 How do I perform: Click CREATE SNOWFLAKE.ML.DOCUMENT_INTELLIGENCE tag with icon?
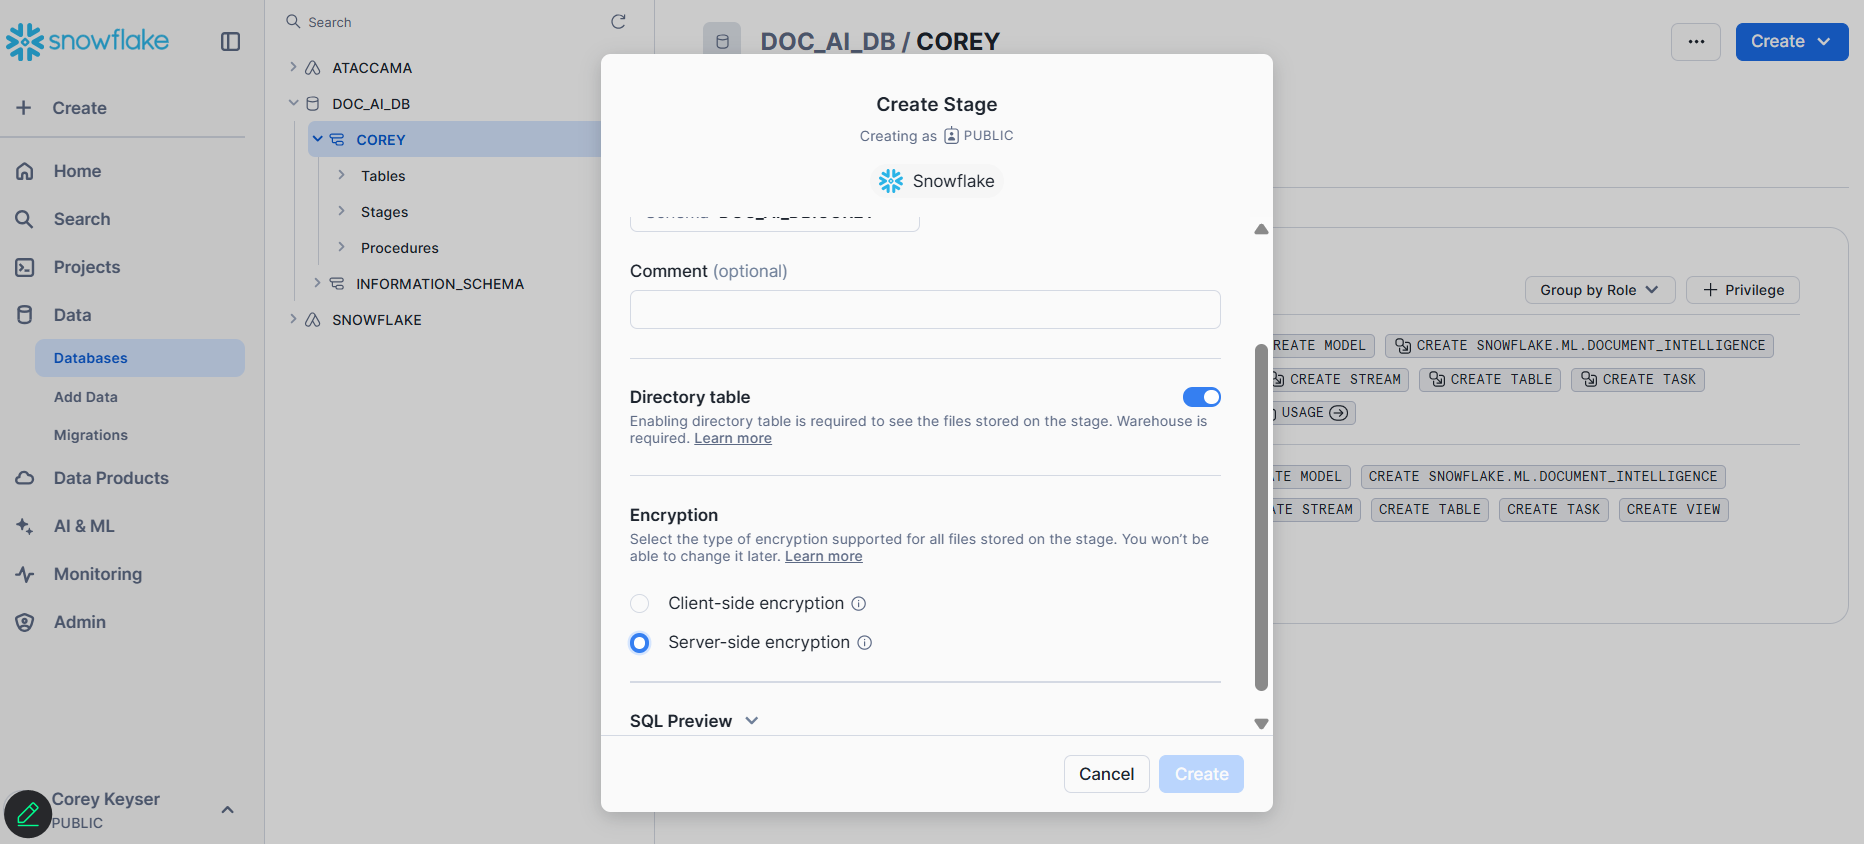1579,346
